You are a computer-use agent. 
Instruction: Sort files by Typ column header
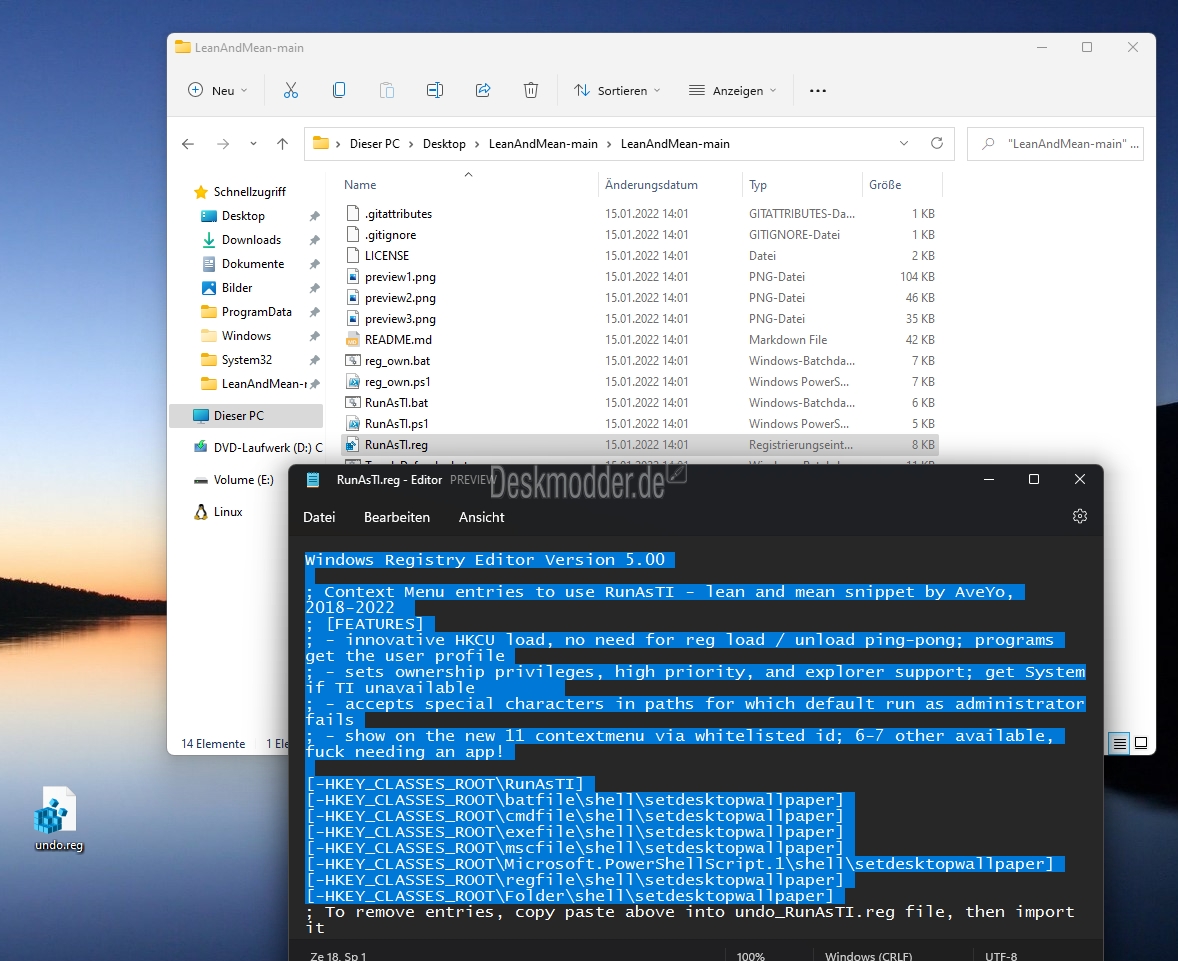(x=758, y=185)
